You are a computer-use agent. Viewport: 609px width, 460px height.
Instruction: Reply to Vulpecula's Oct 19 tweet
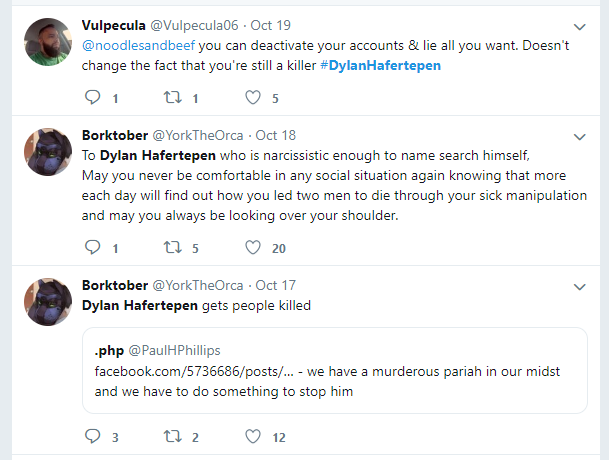click(x=92, y=97)
